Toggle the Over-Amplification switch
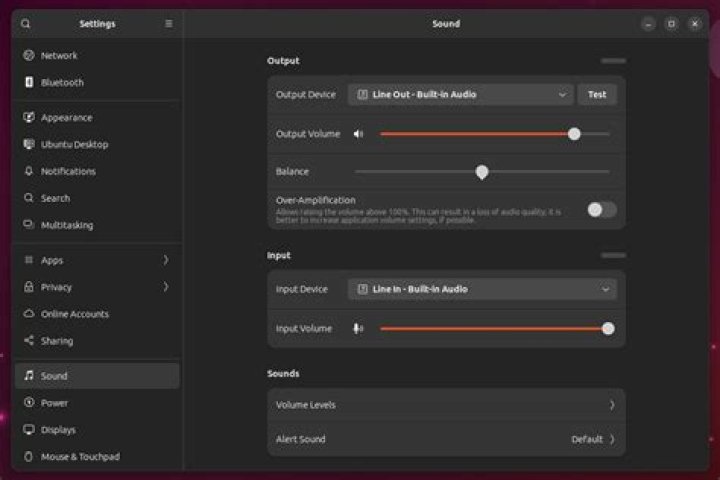 602,210
